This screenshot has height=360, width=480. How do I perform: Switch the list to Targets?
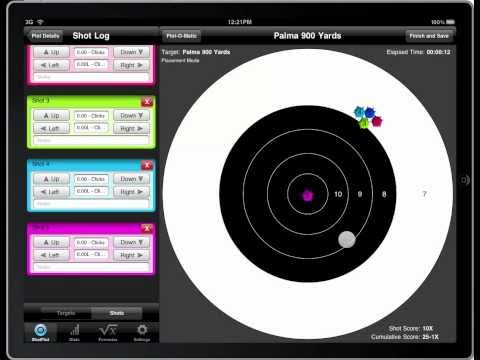point(66,313)
